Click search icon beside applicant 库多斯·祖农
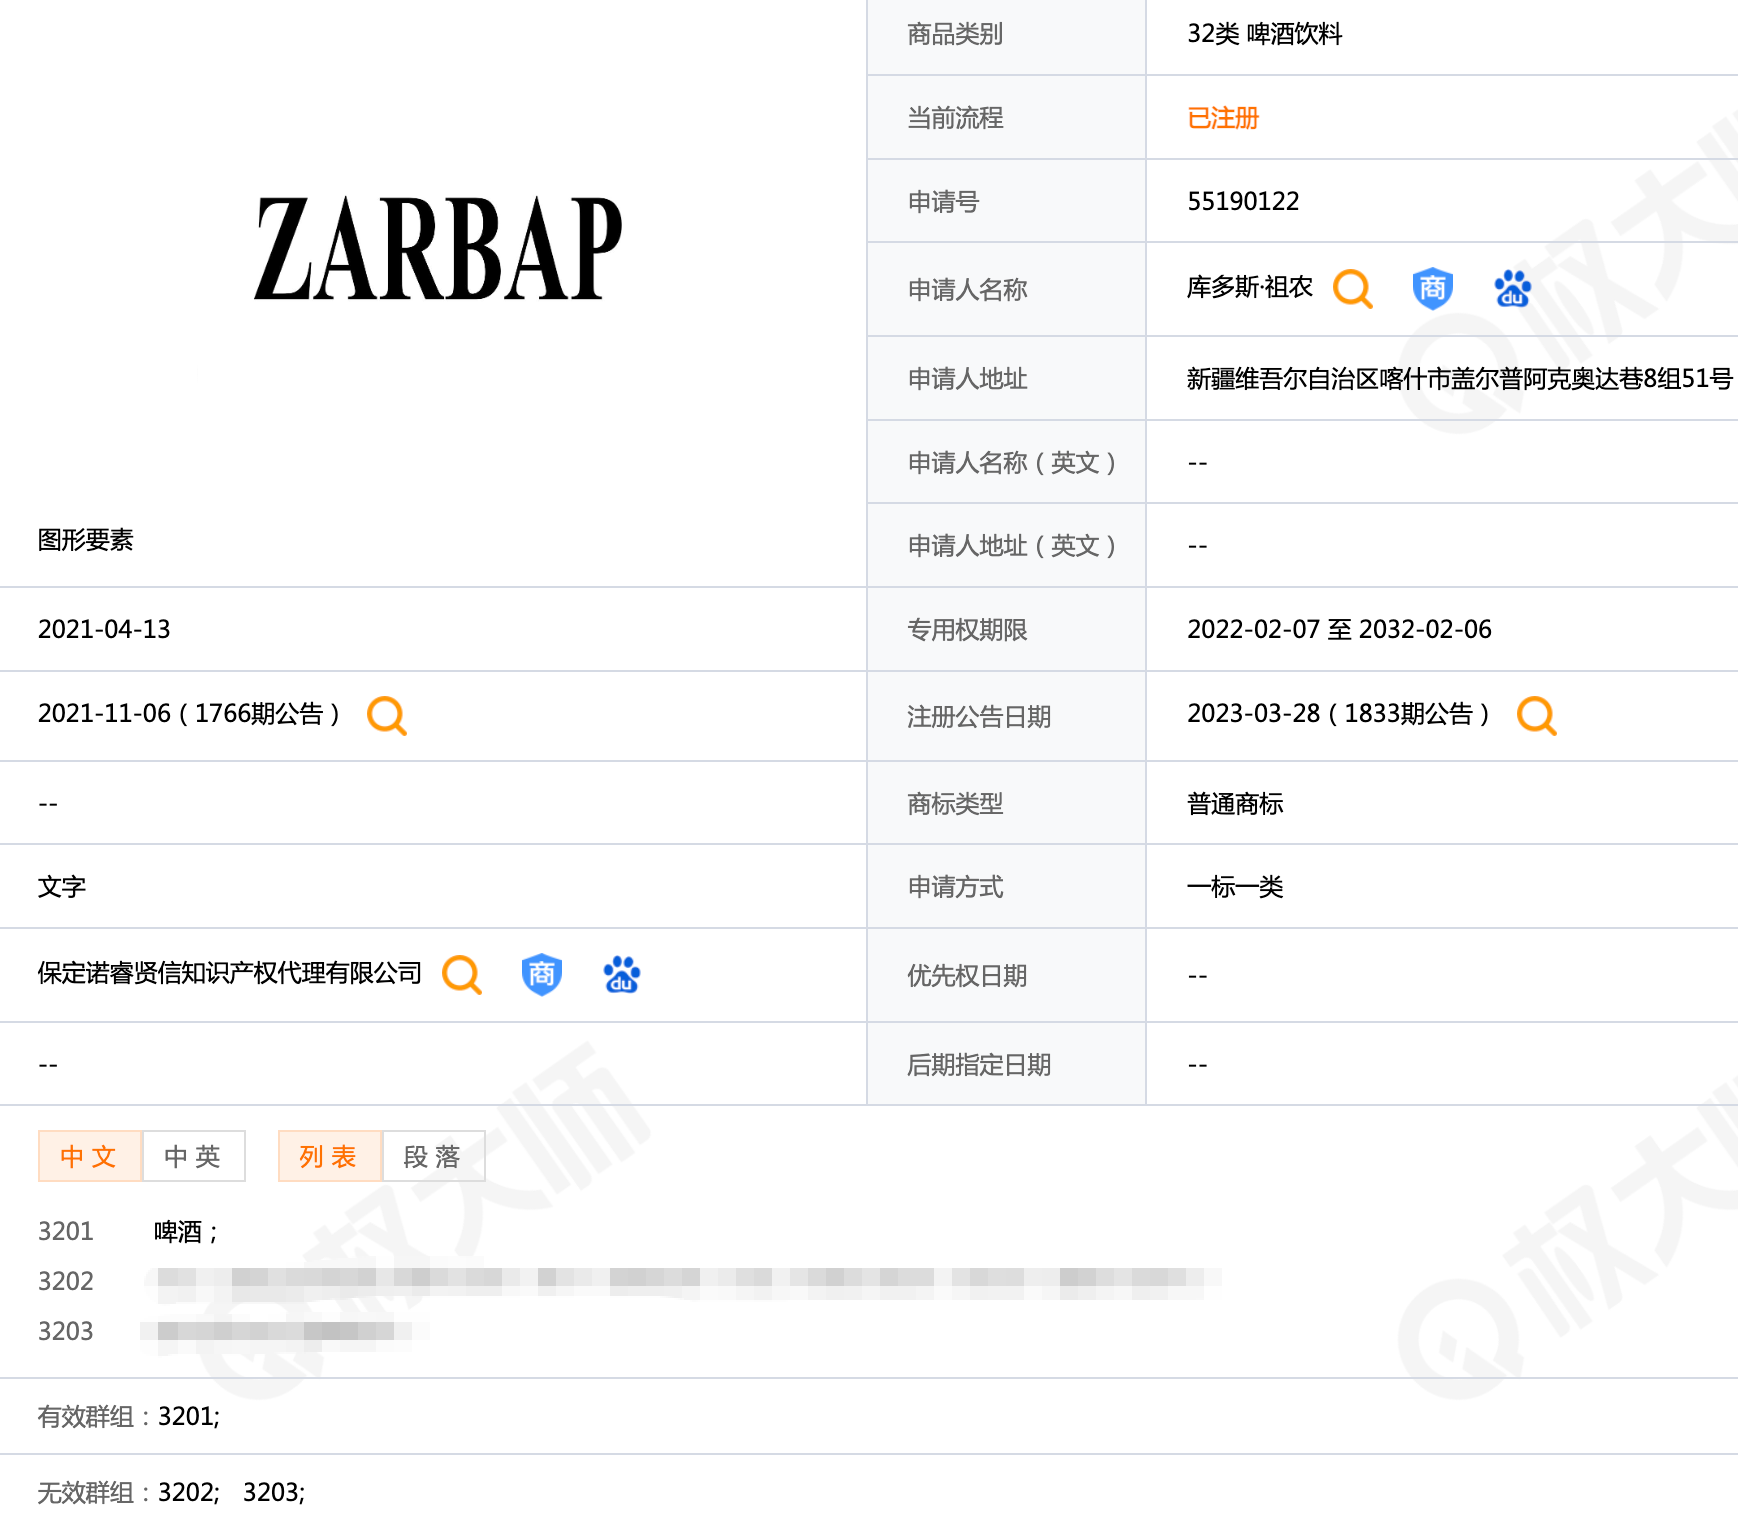This screenshot has width=1738, height=1522. pos(1352,289)
